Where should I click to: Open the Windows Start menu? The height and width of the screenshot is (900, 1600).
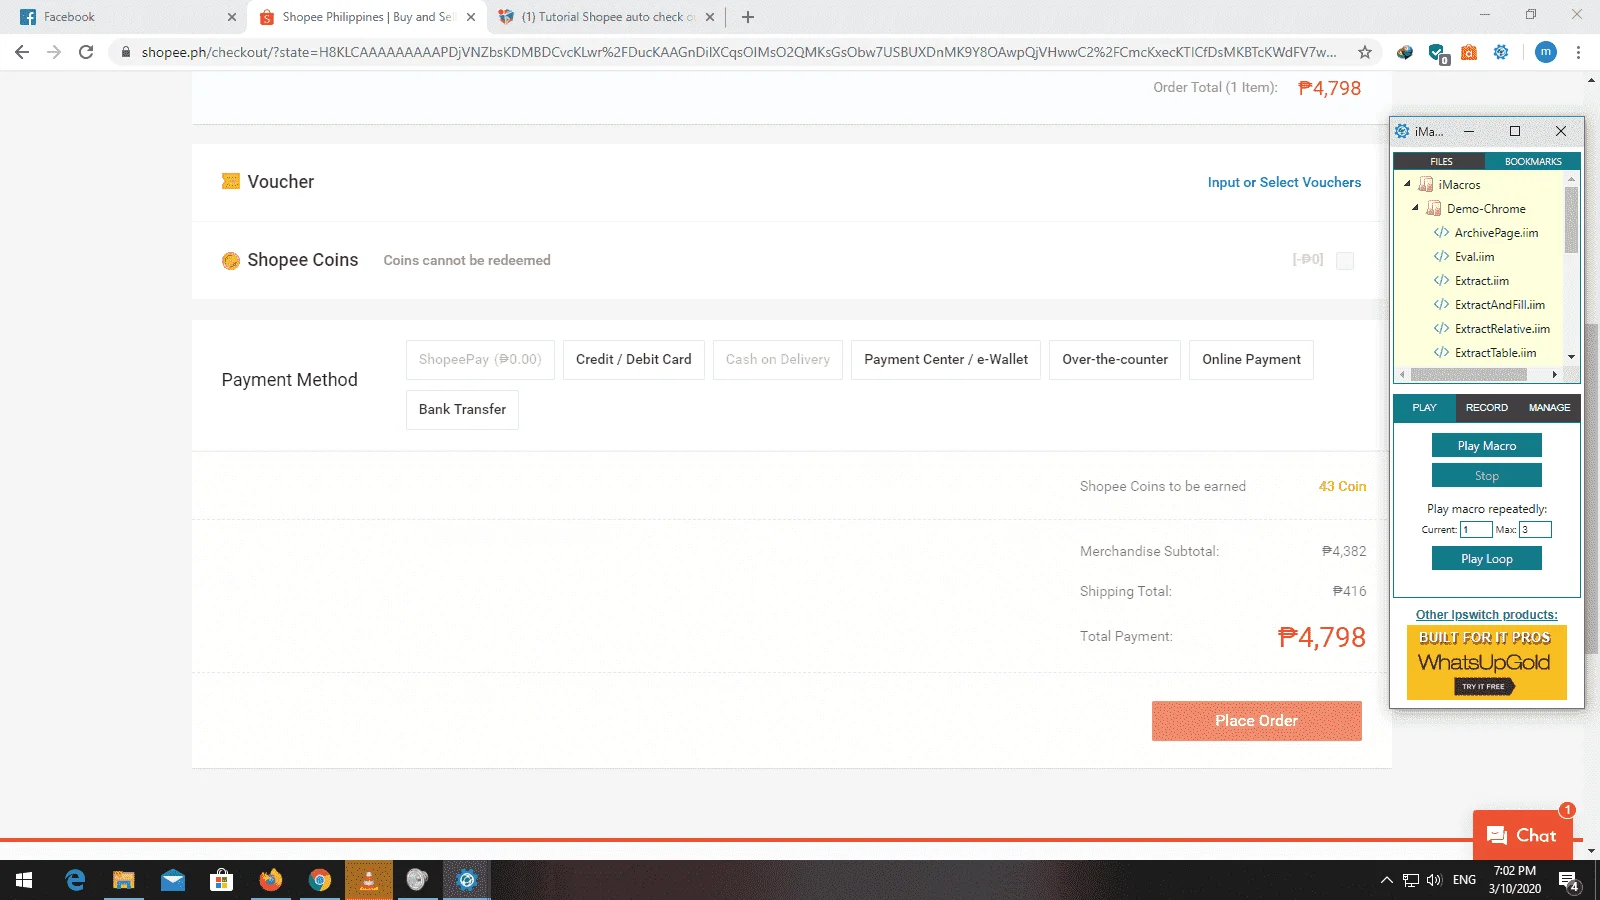[x=24, y=880]
